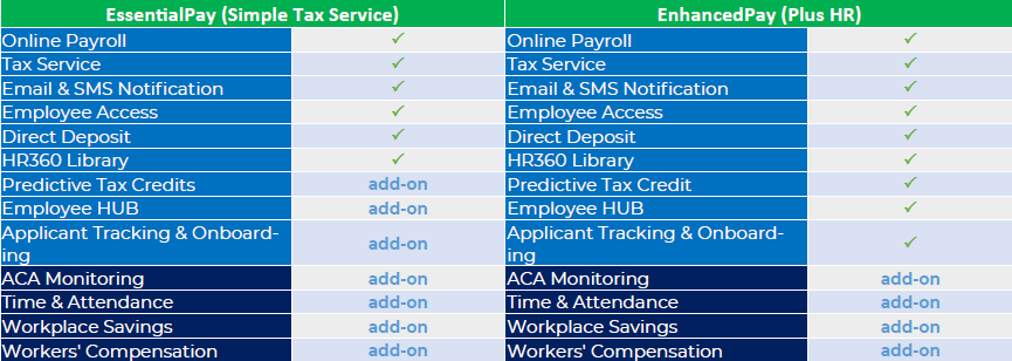Viewport: 1012px width, 361px height.
Task: Click add-on for EssentialPay Workplace Savings
Action: [x=398, y=327]
